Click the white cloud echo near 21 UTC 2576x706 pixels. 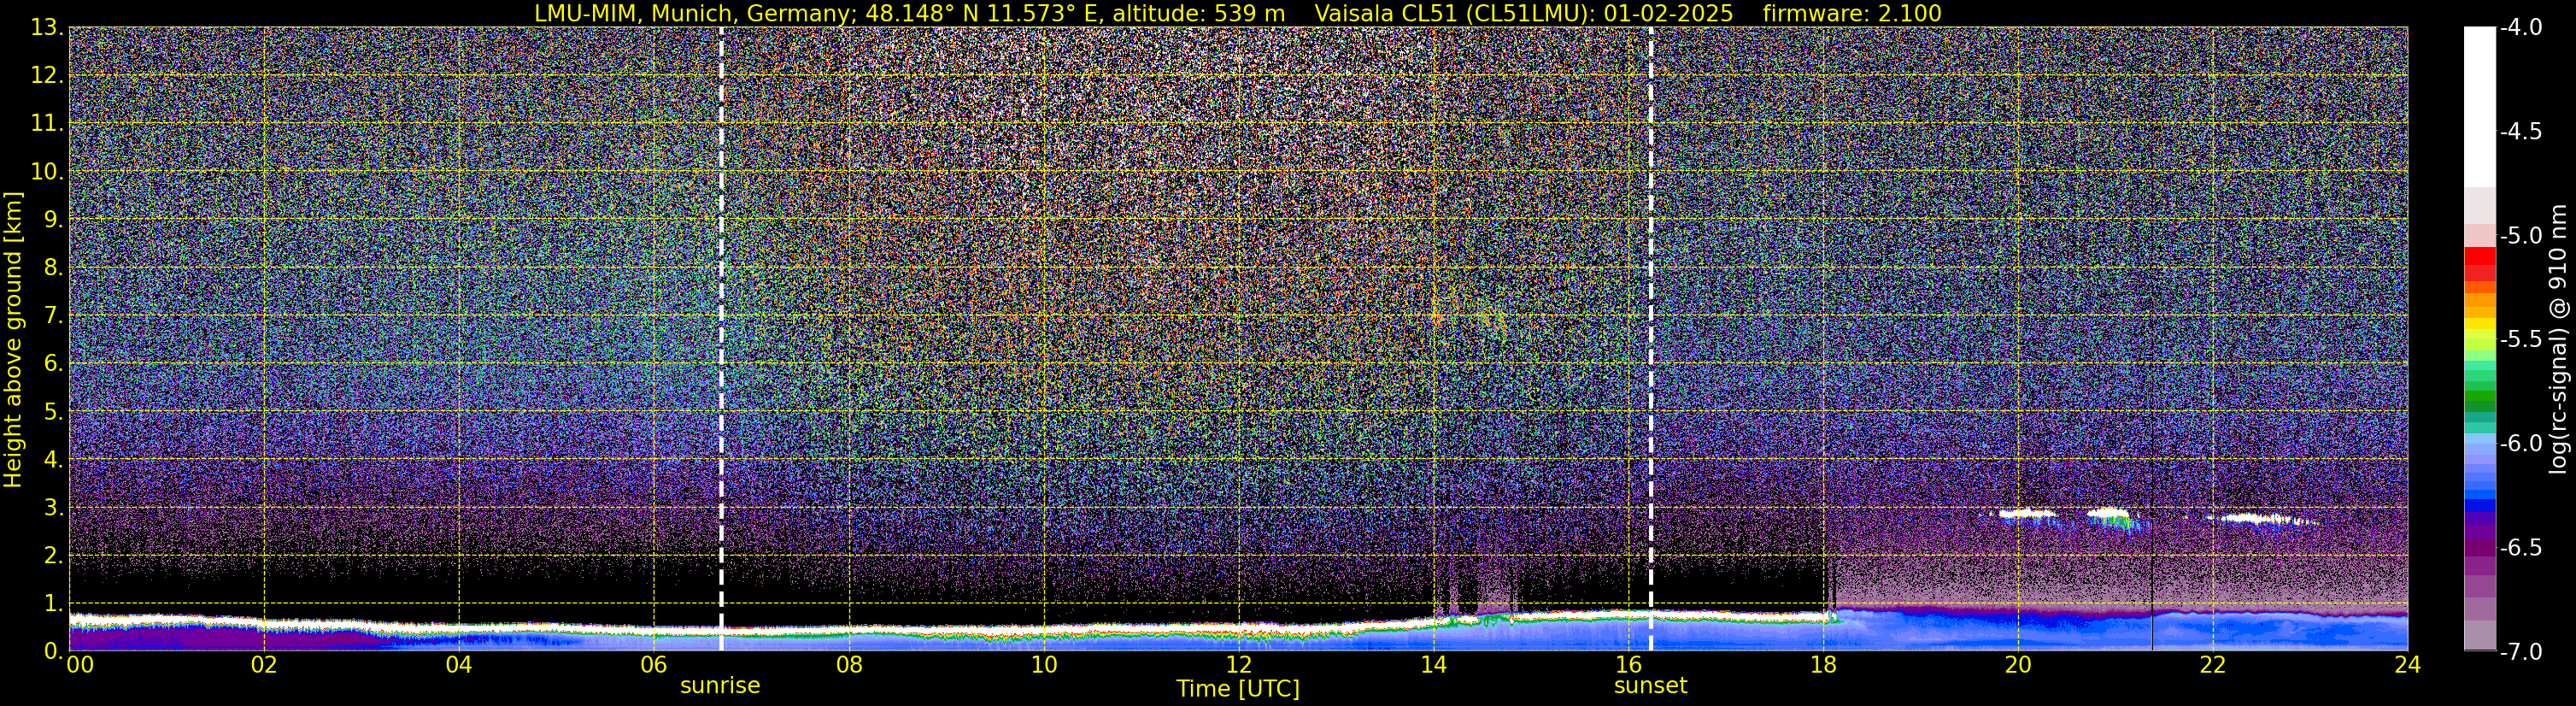pyautogui.click(x=2109, y=513)
